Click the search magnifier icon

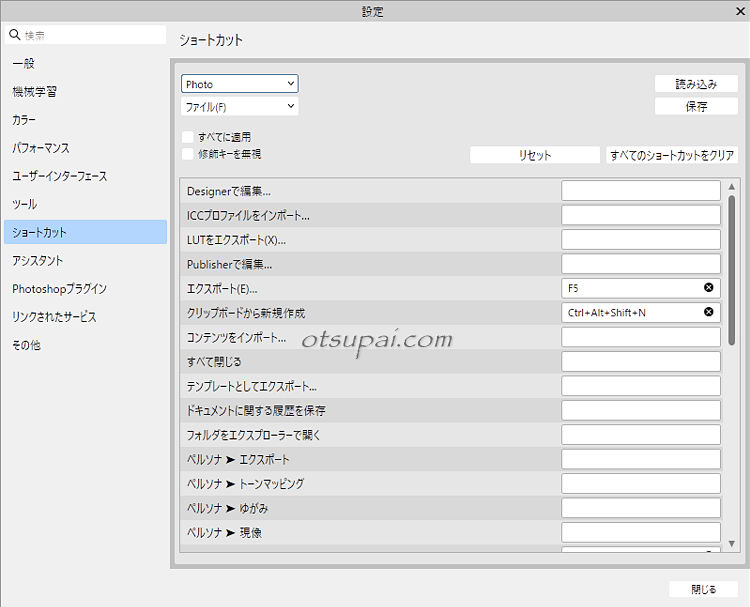(14, 35)
